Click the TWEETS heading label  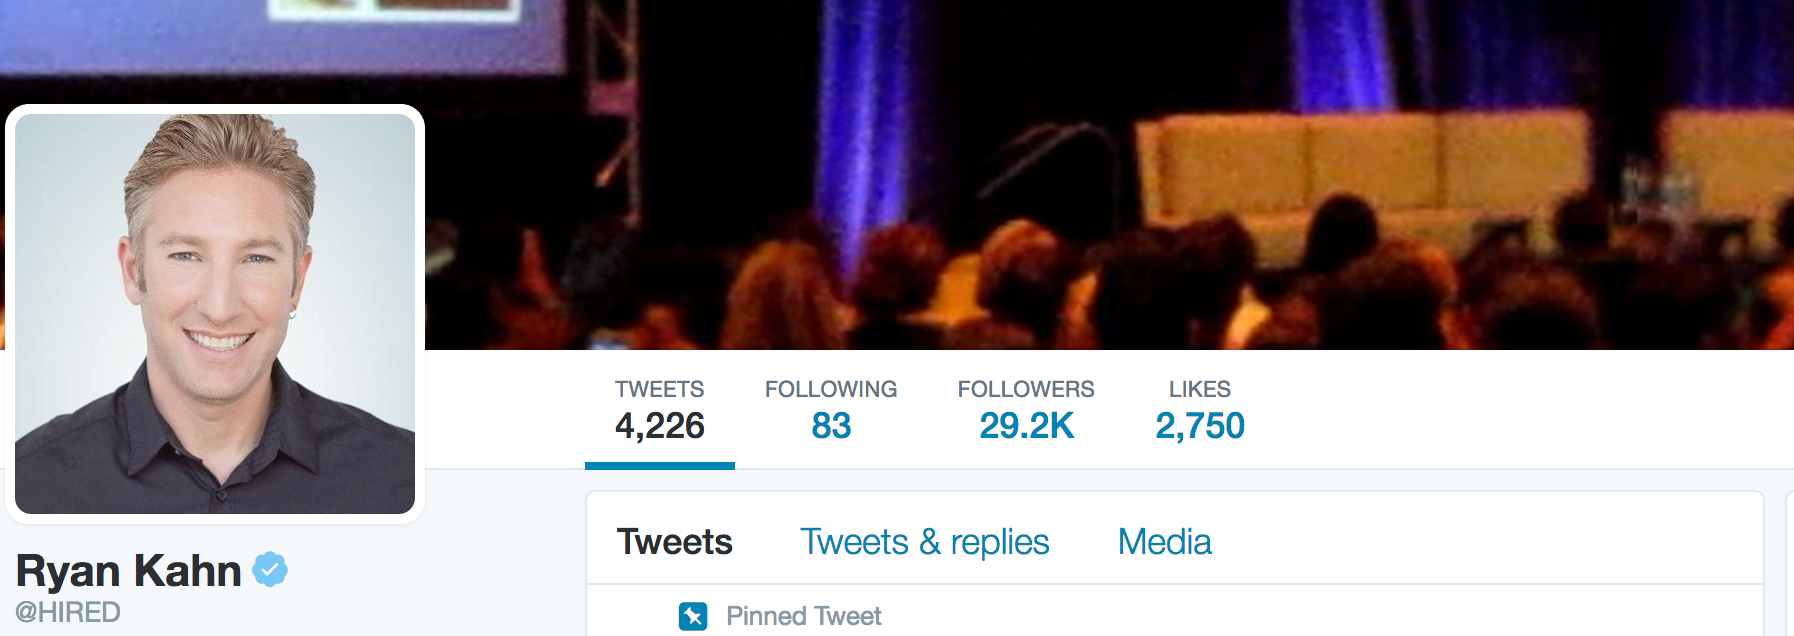pos(660,389)
